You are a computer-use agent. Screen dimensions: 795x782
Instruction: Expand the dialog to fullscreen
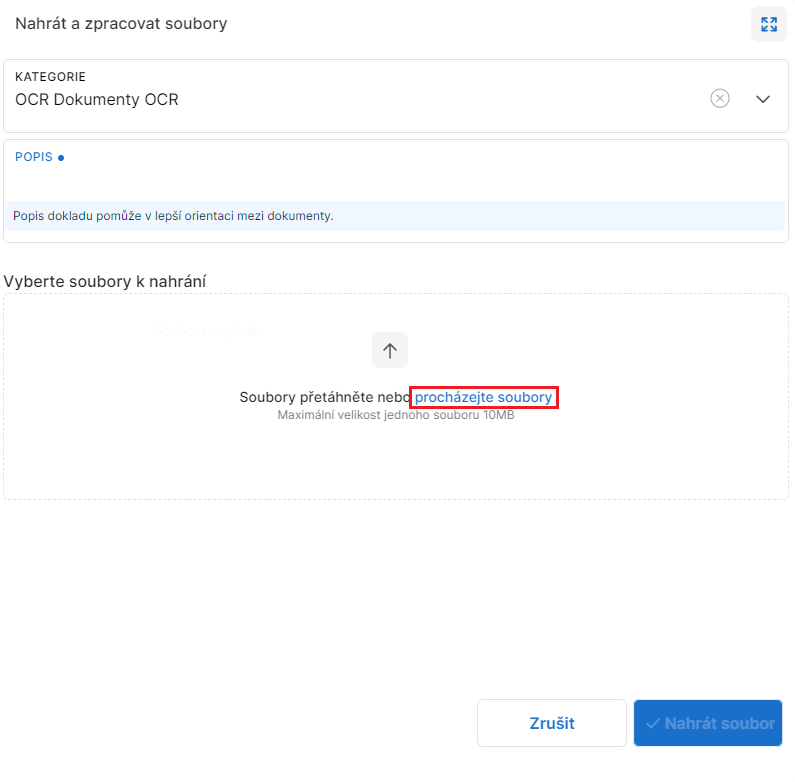tap(769, 24)
